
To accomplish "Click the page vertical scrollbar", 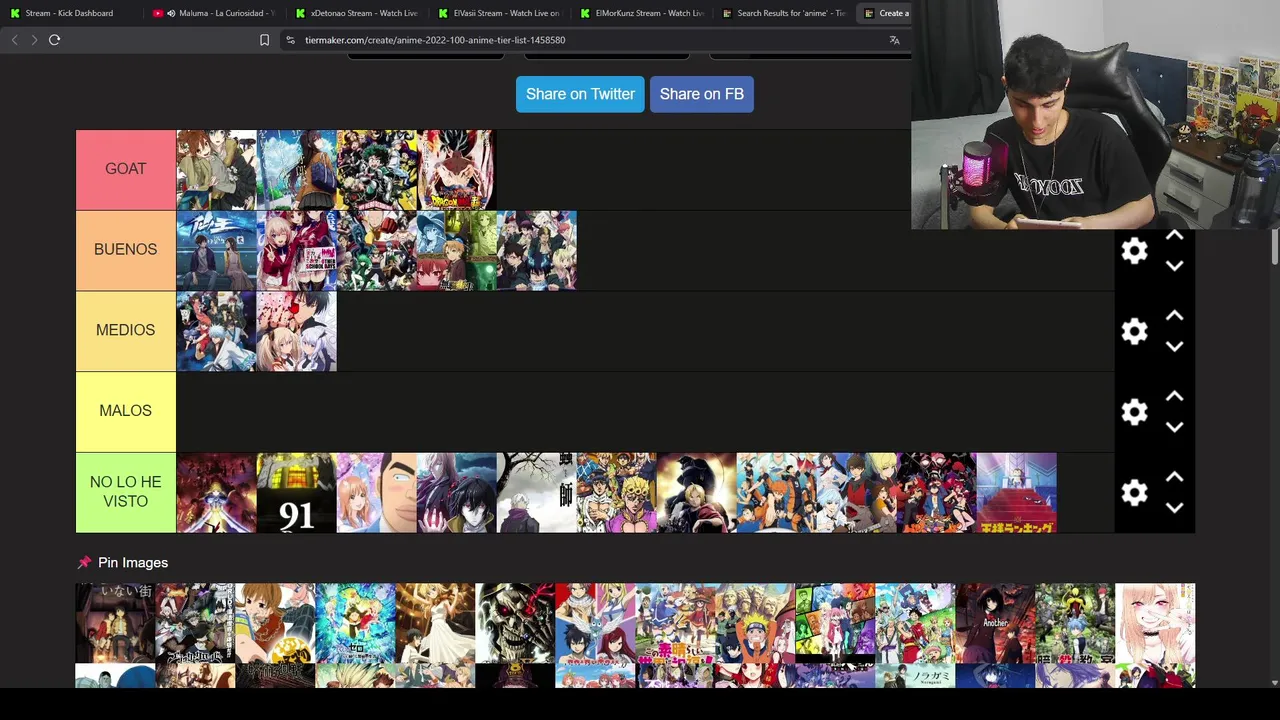I will coord(1274,245).
